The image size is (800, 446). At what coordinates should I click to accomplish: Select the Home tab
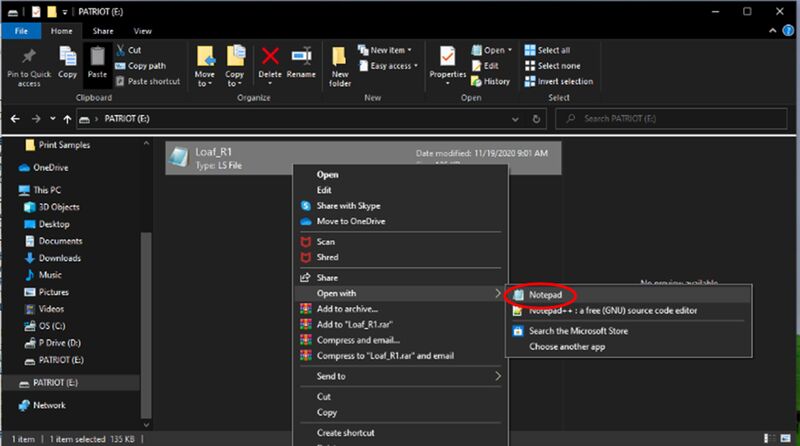pos(61,31)
